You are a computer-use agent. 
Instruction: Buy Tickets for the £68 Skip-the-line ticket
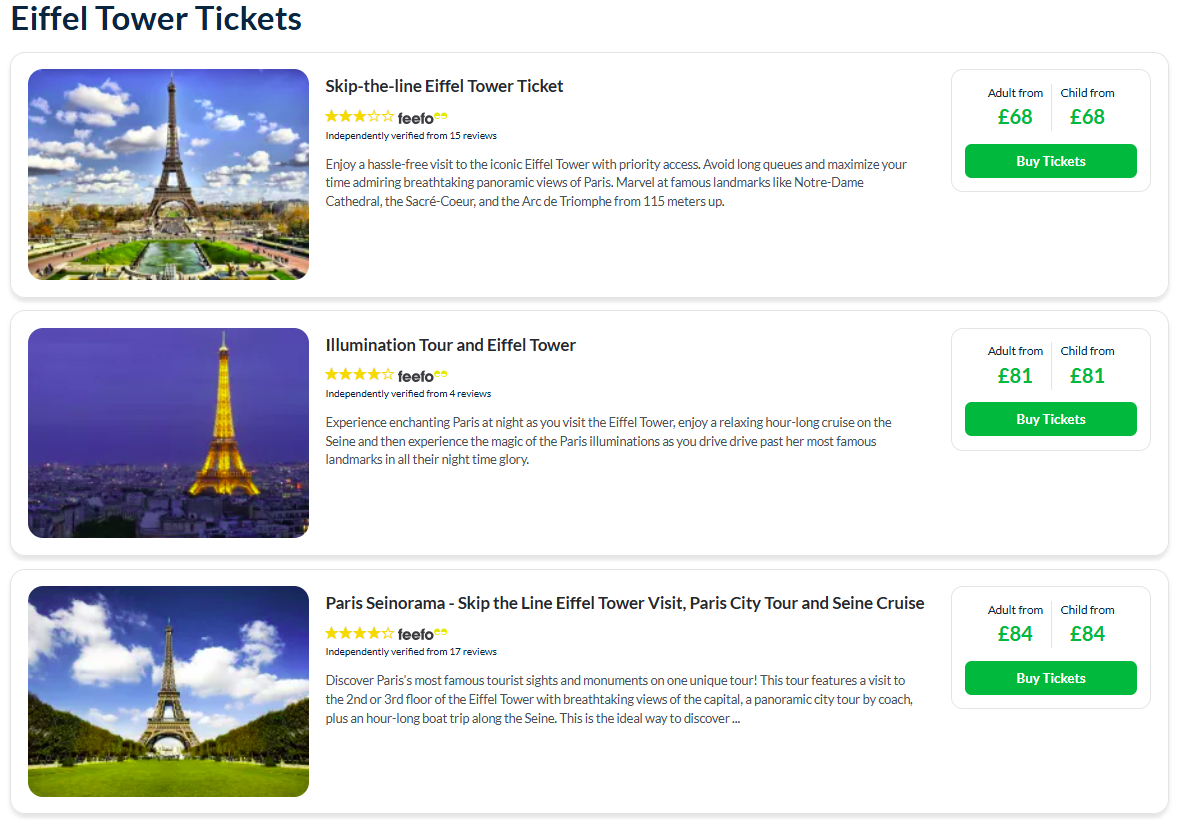pyautogui.click(x=1050, y=161)
